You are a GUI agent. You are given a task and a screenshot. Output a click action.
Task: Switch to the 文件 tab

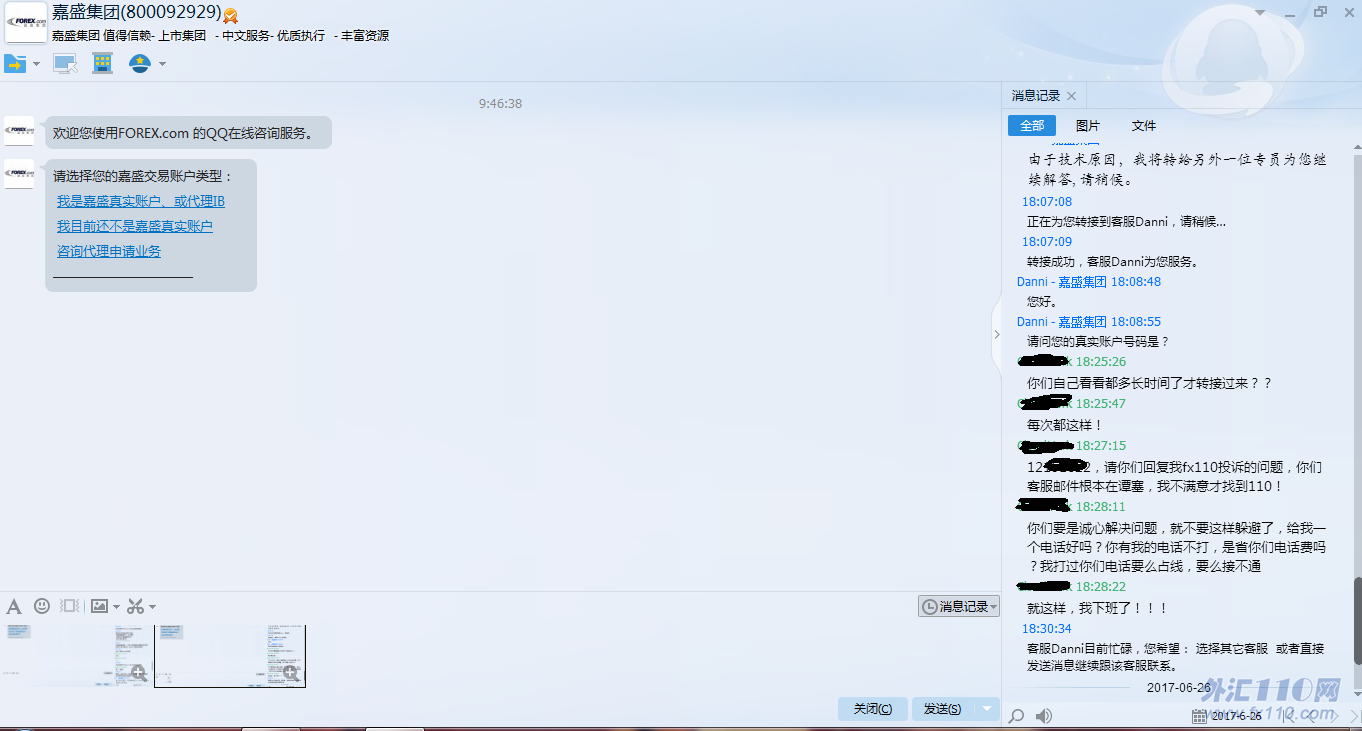1144,126
